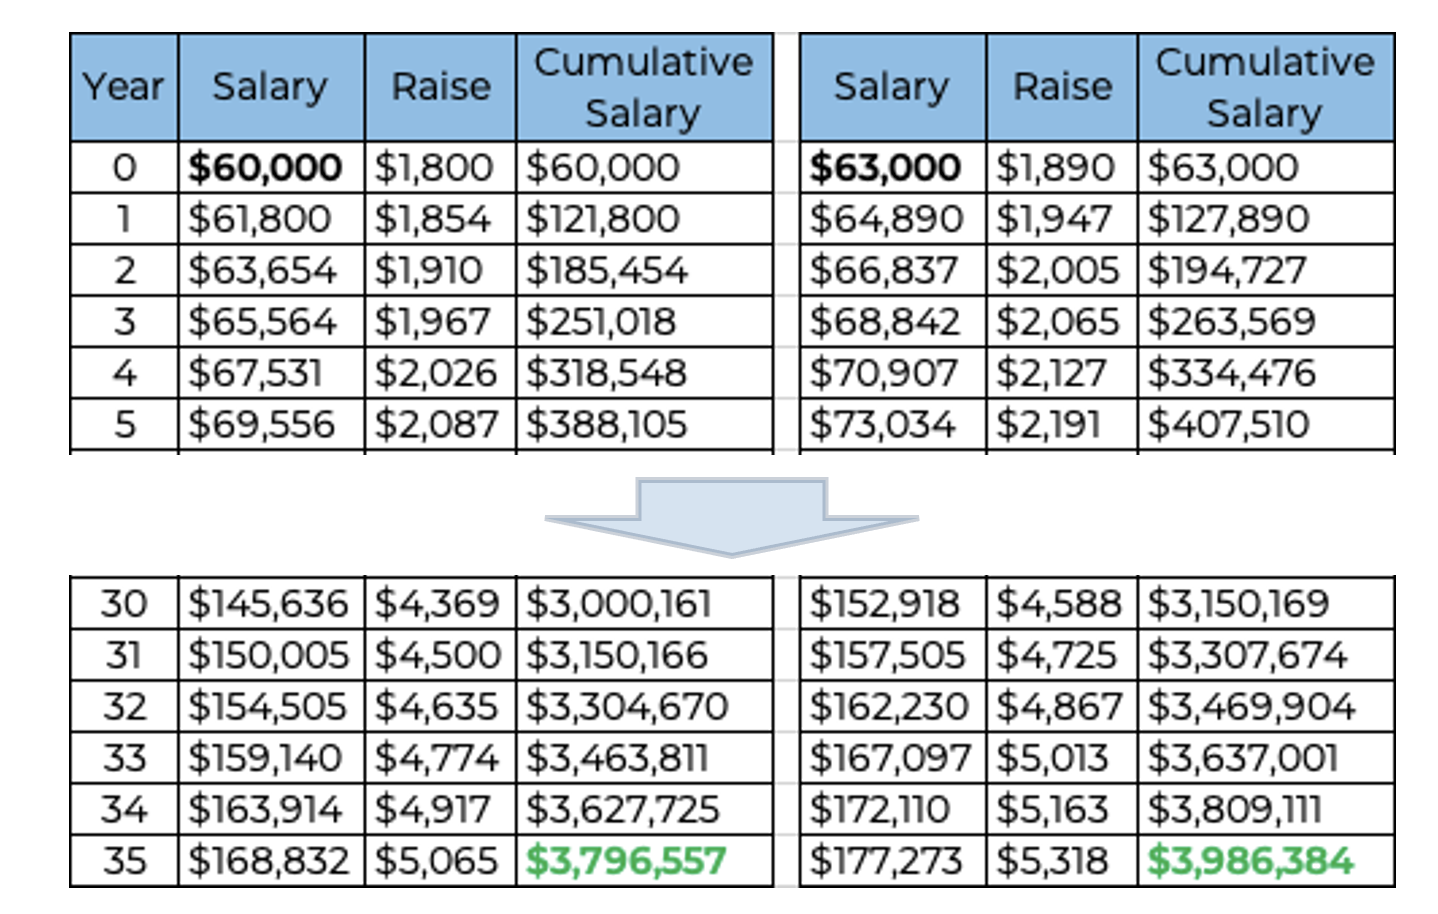Click the $4,500 raise cell
The height and width of the screenshot is (914, 1438).
coord(437,655)
